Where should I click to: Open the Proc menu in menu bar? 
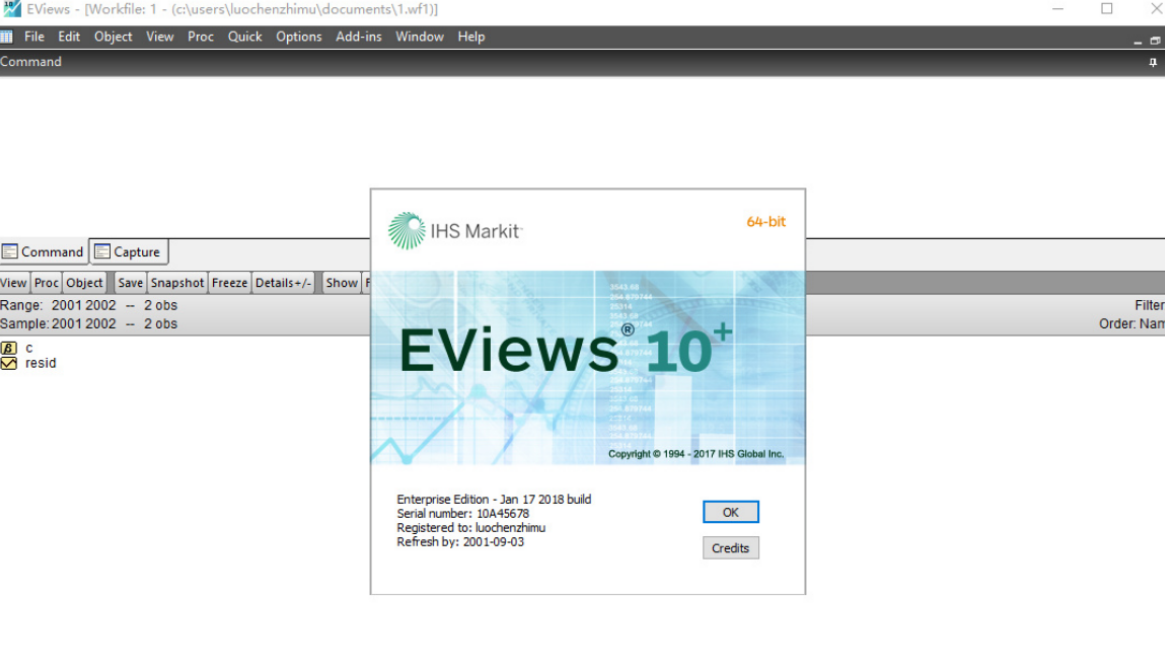[x=201, y=36]
